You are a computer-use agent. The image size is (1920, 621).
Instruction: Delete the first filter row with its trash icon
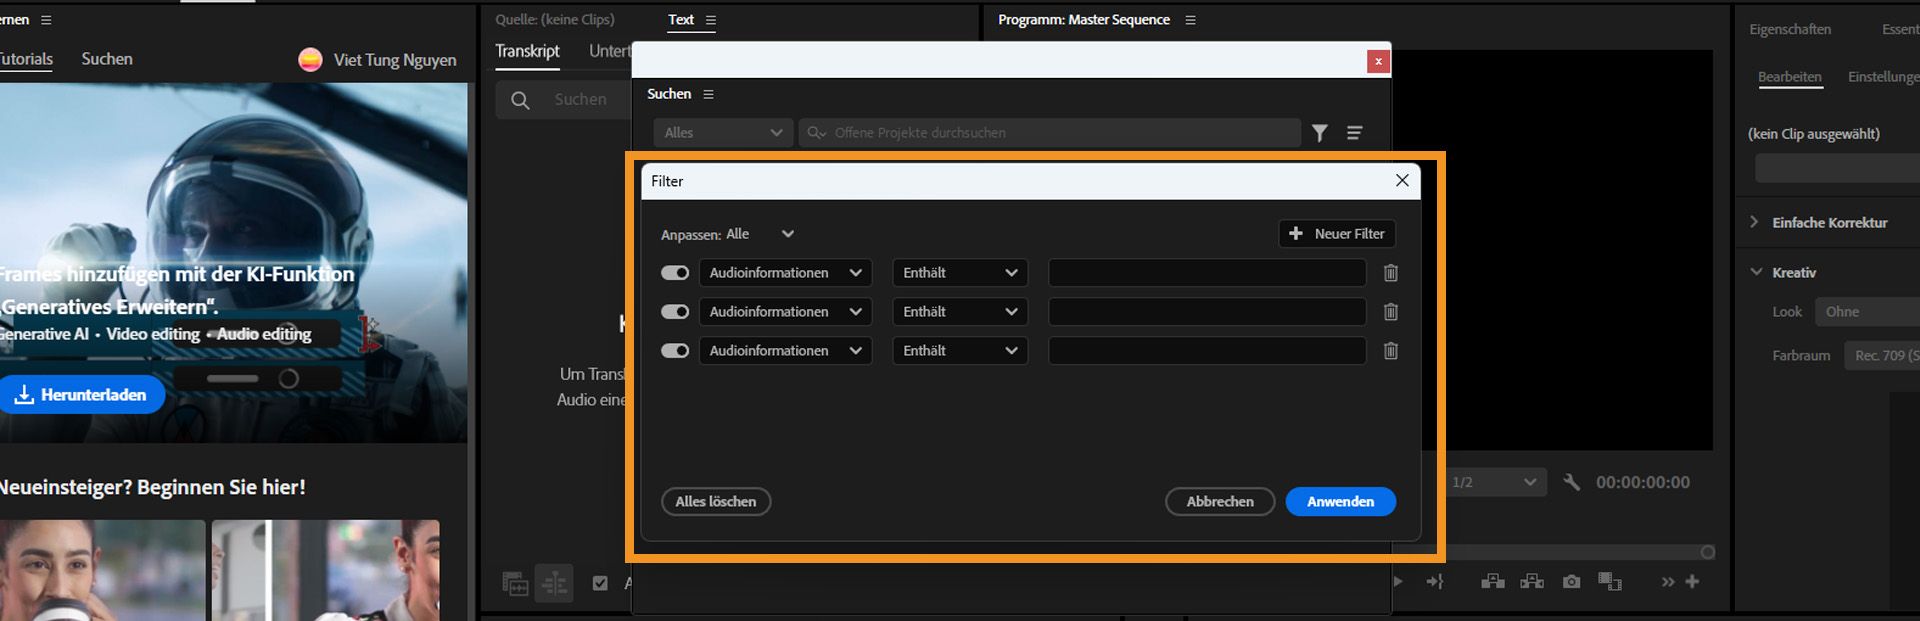tap(1390, 273)
